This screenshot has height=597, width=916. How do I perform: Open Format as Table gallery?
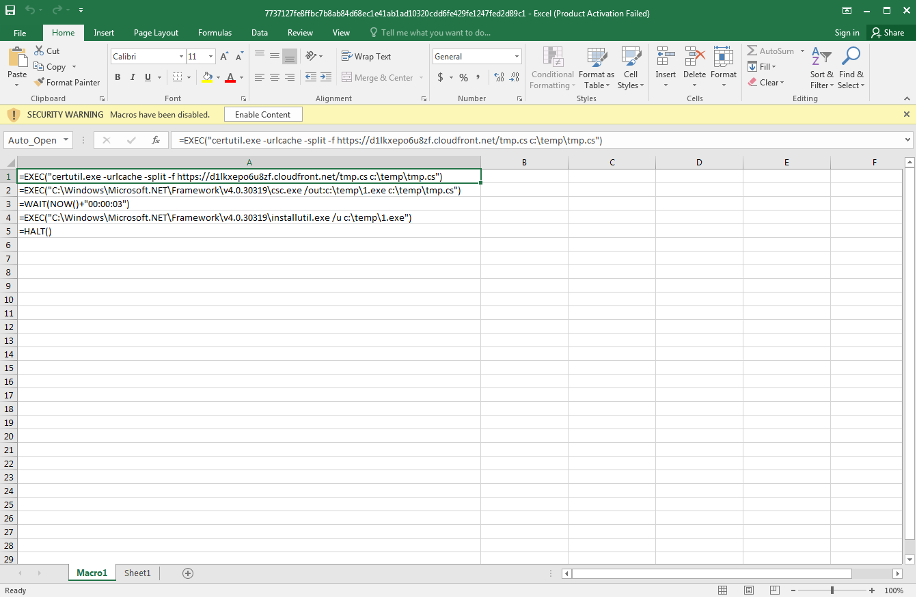(596, 68)
